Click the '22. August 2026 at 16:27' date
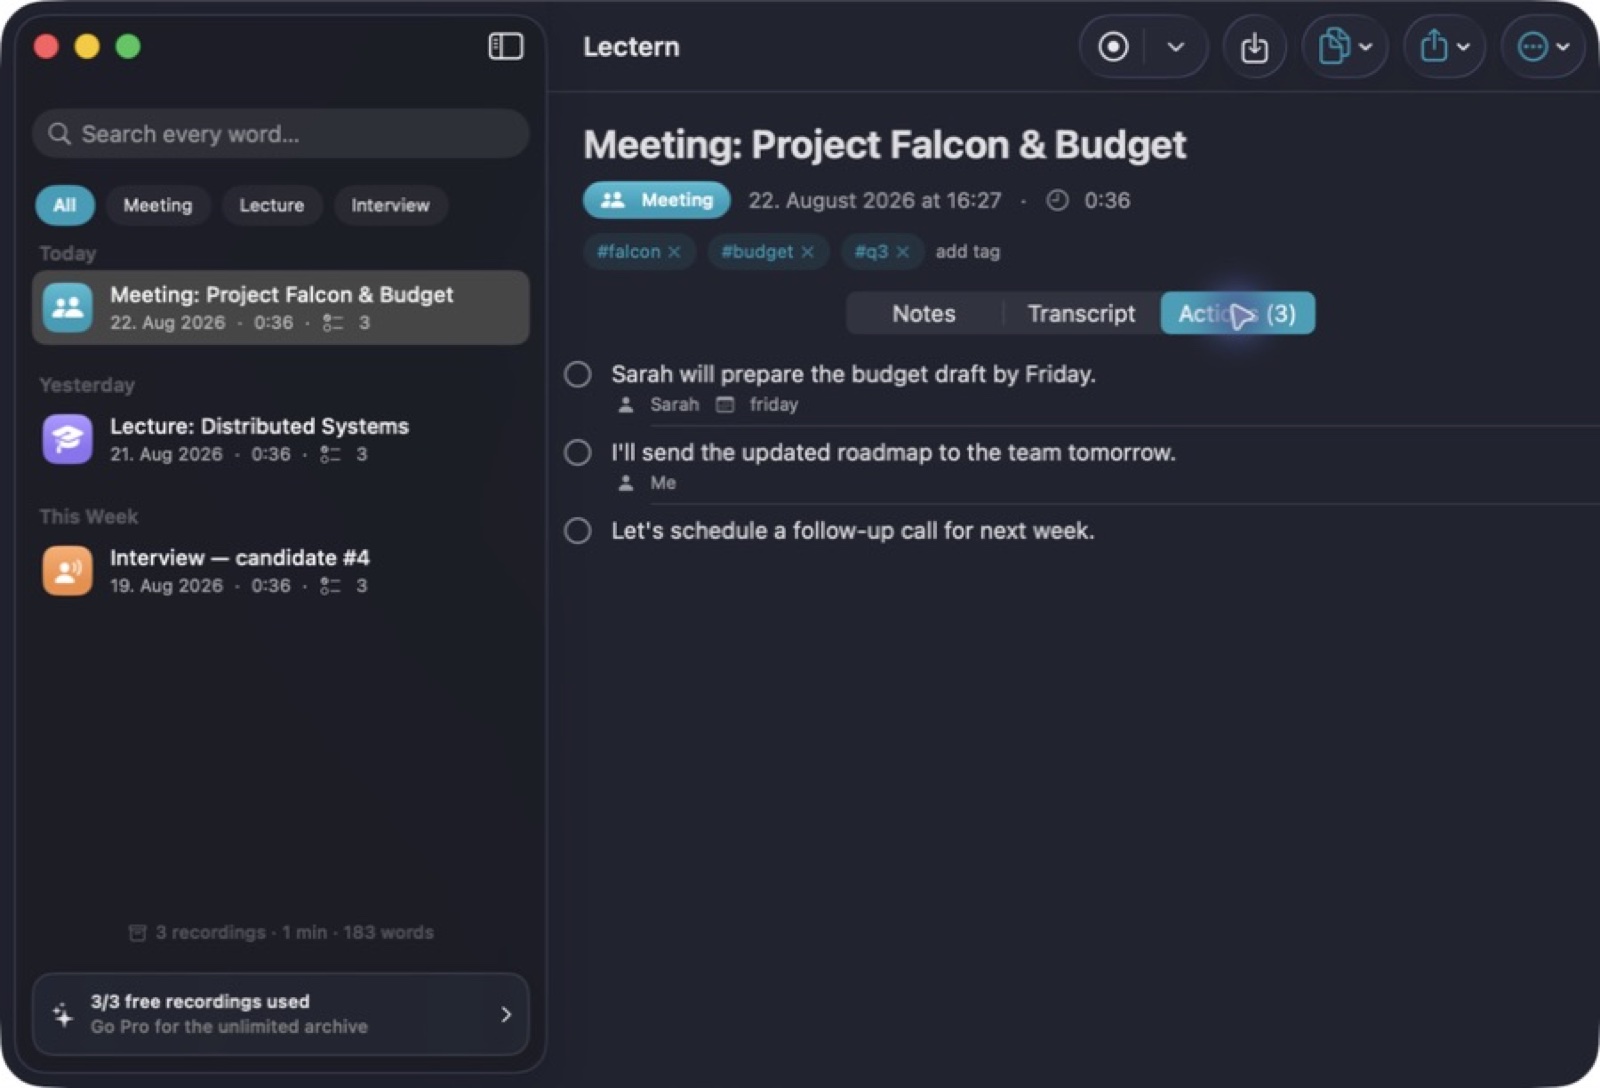This screenshot has height=1088, width=1600. 875,201
